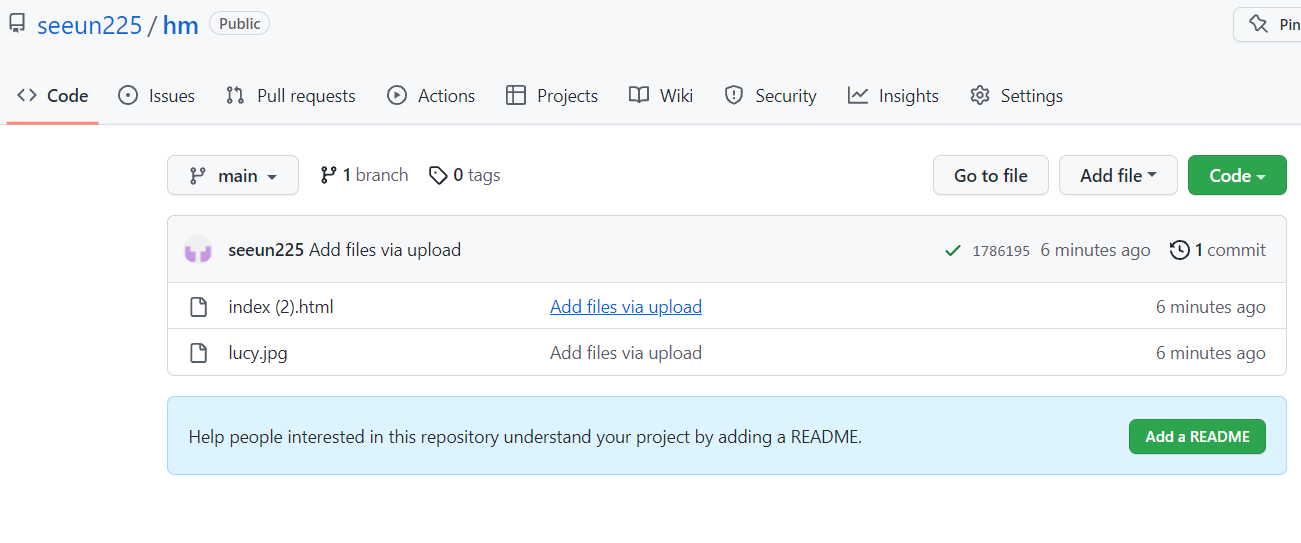View the 1 branch link
The image size is (1301, 543).
coord(364,175)
